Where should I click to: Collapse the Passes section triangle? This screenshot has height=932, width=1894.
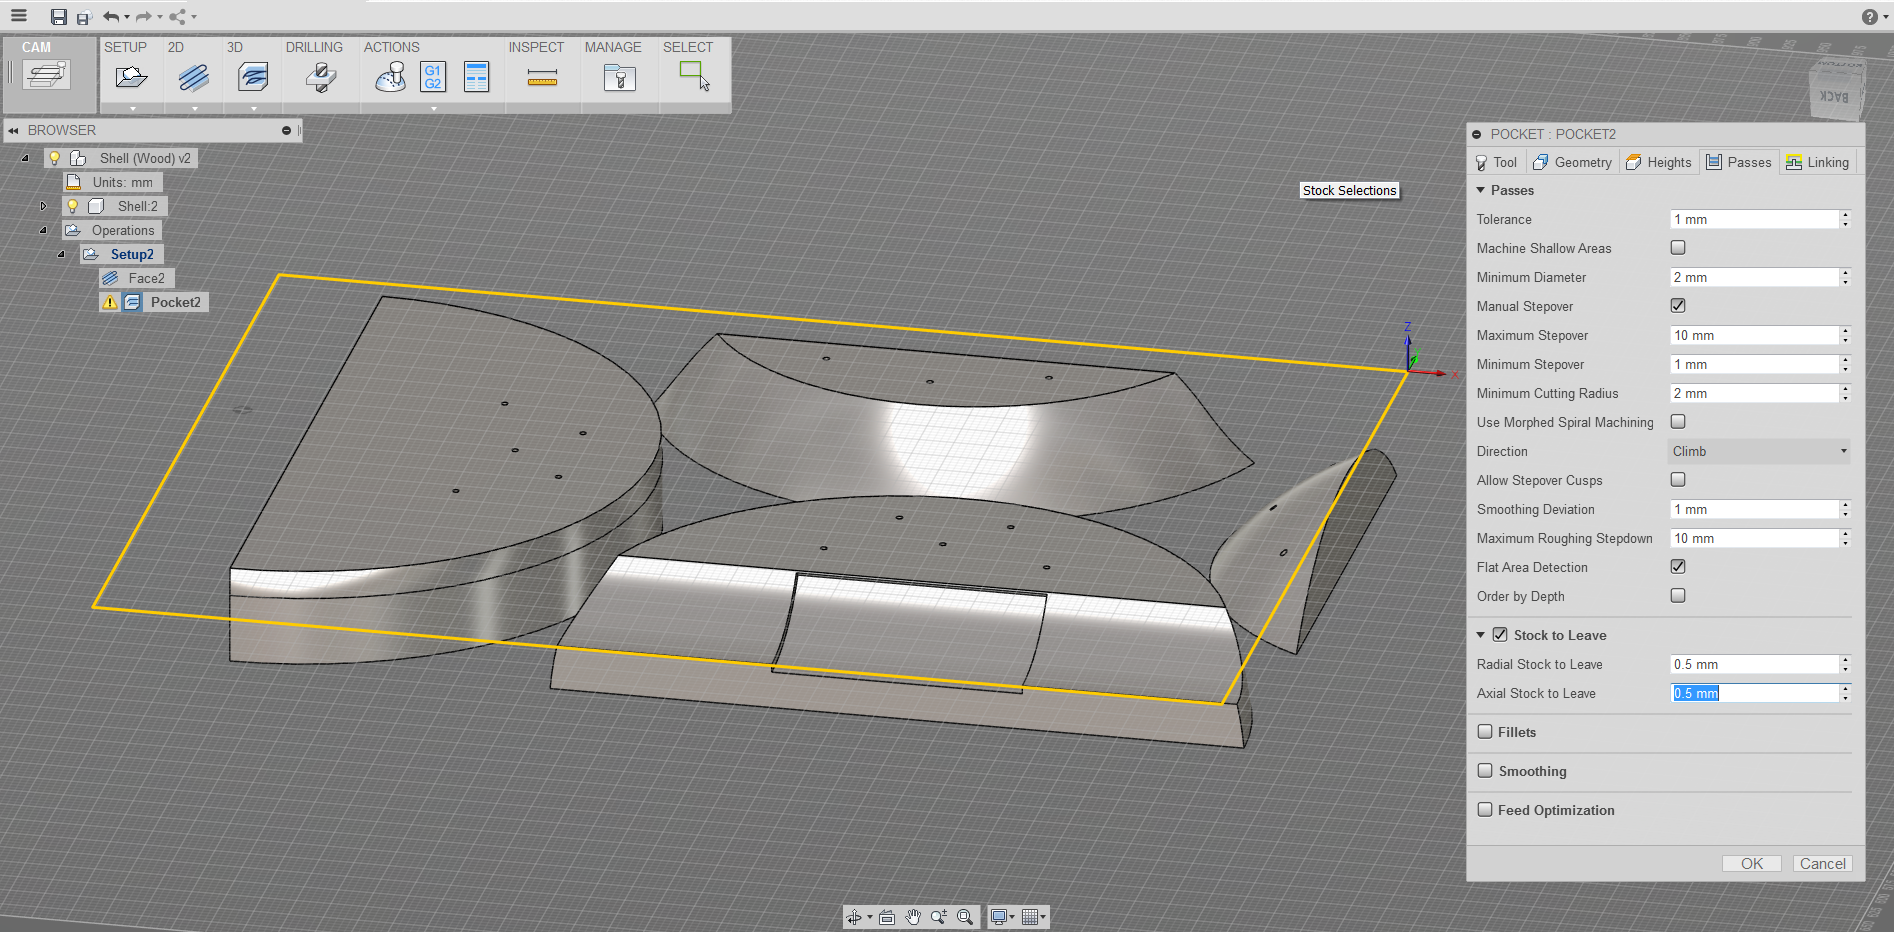(1481, 190)
